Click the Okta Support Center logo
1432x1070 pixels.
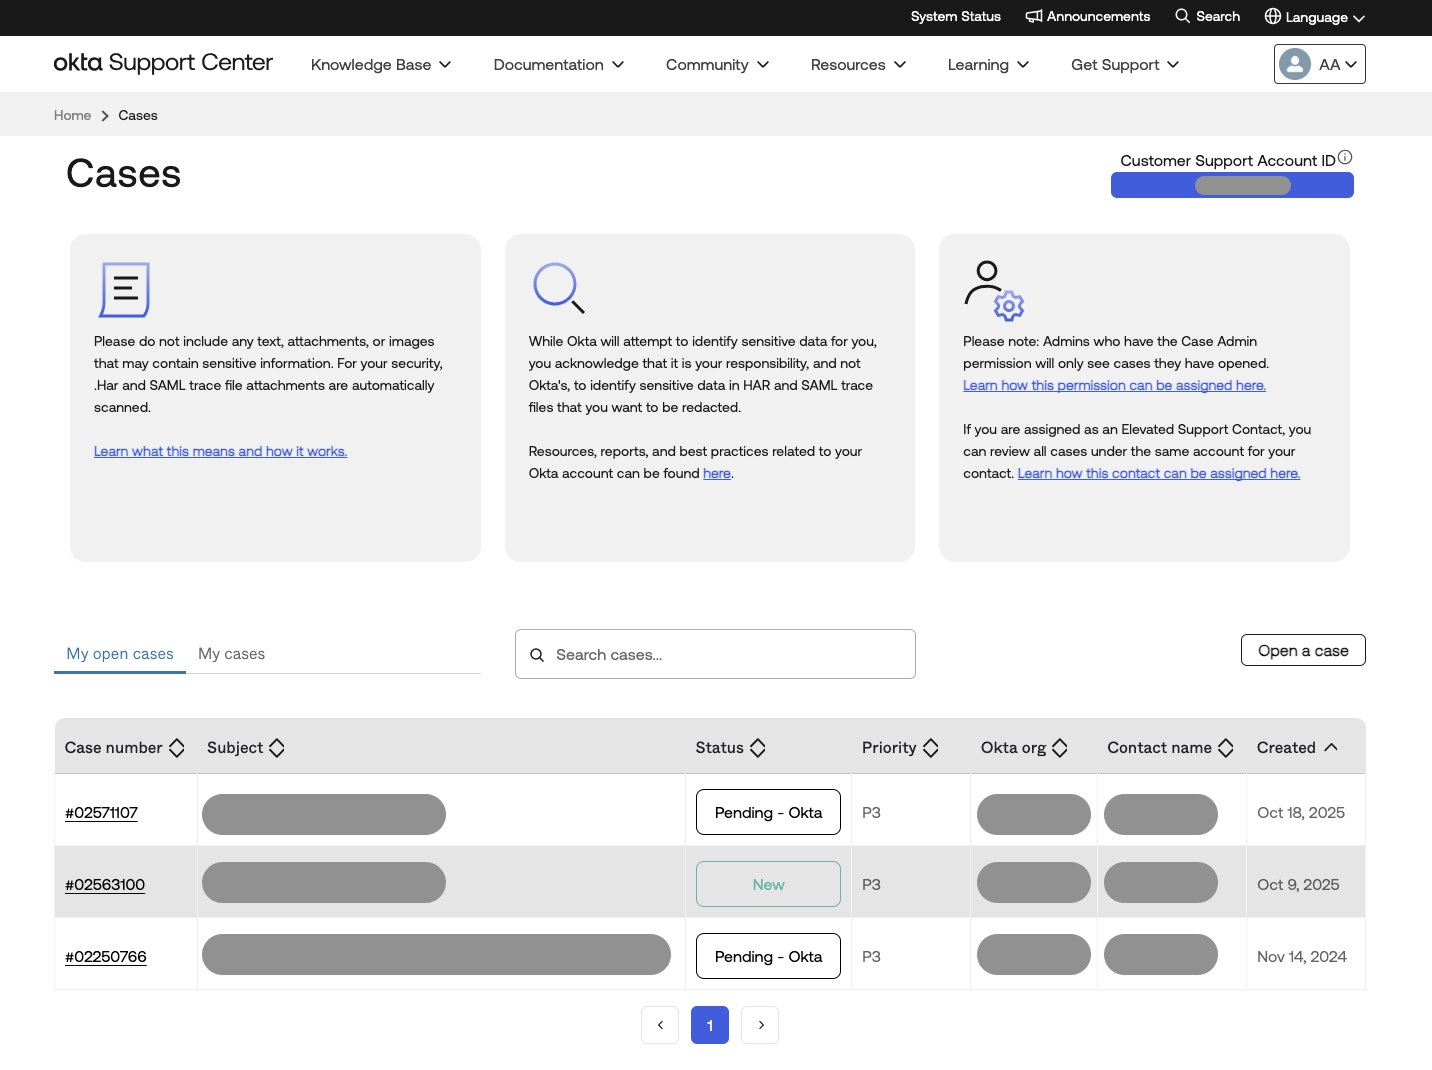point(162,62)
